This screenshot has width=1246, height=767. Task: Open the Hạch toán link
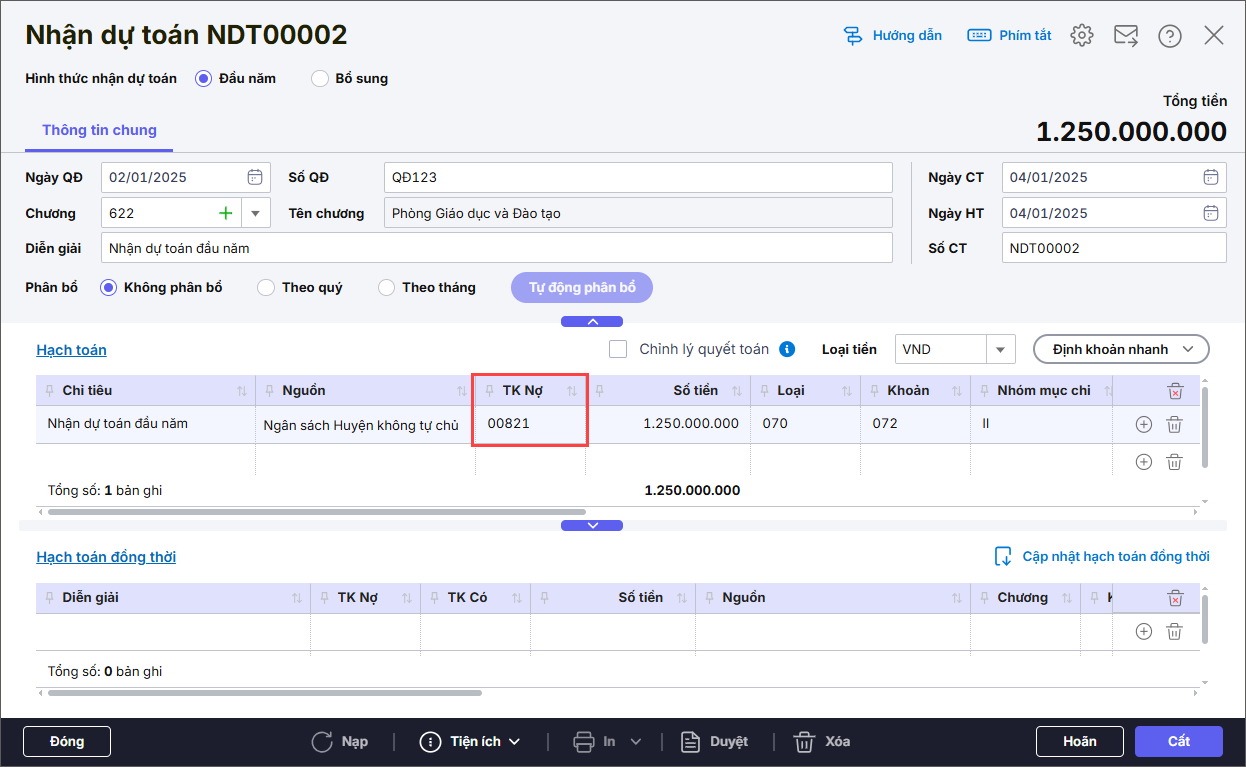71,350
